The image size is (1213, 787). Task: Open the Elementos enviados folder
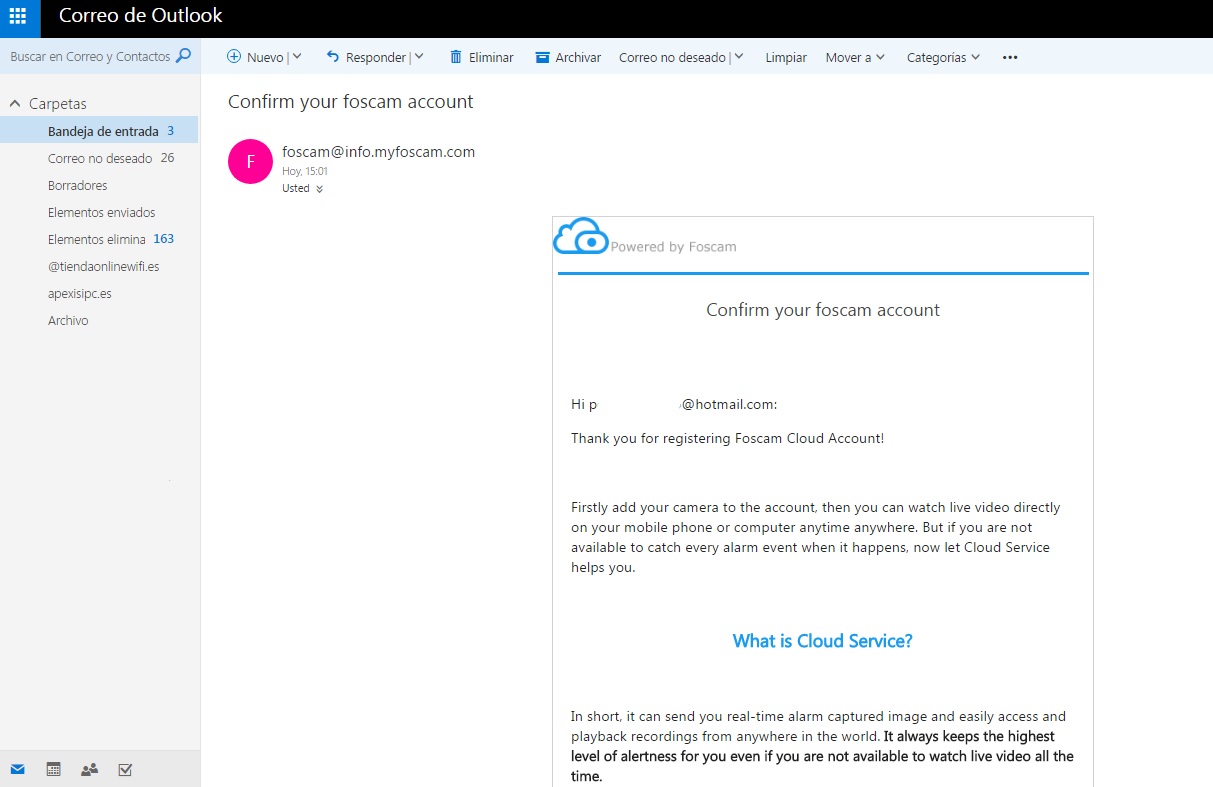click(100, 212)
